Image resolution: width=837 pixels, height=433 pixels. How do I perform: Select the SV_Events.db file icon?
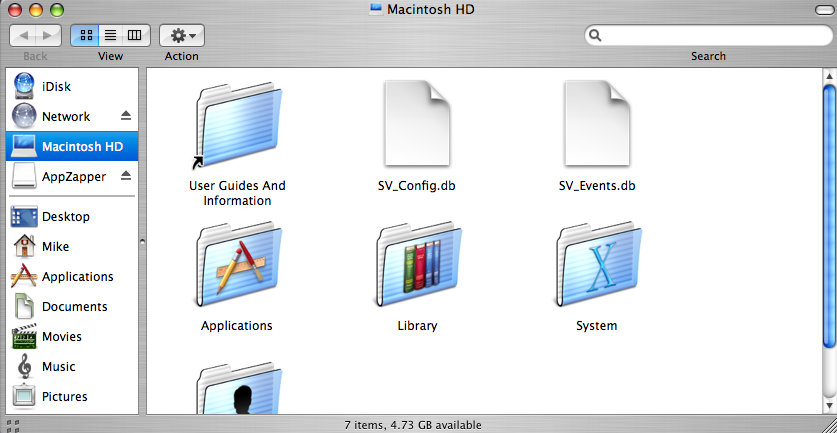[x=597, y=123]
